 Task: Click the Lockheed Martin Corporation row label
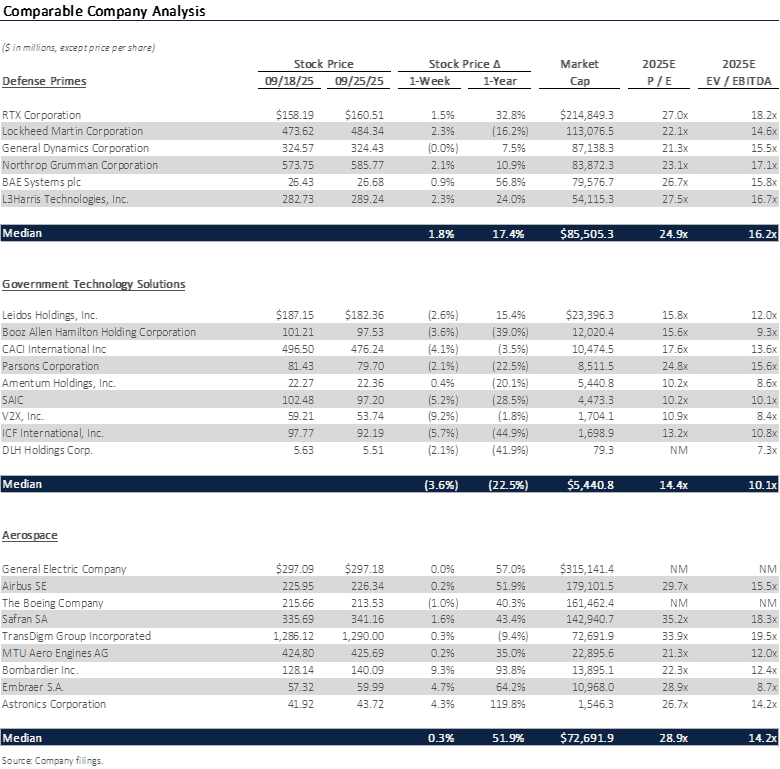[72, 131]
